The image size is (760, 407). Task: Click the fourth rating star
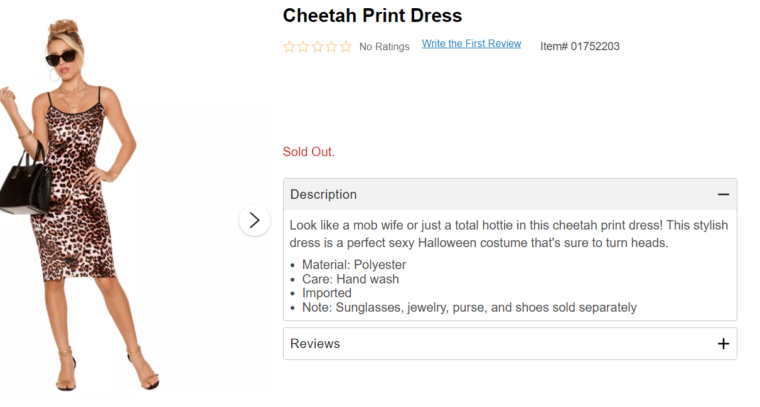click(331, 46)
